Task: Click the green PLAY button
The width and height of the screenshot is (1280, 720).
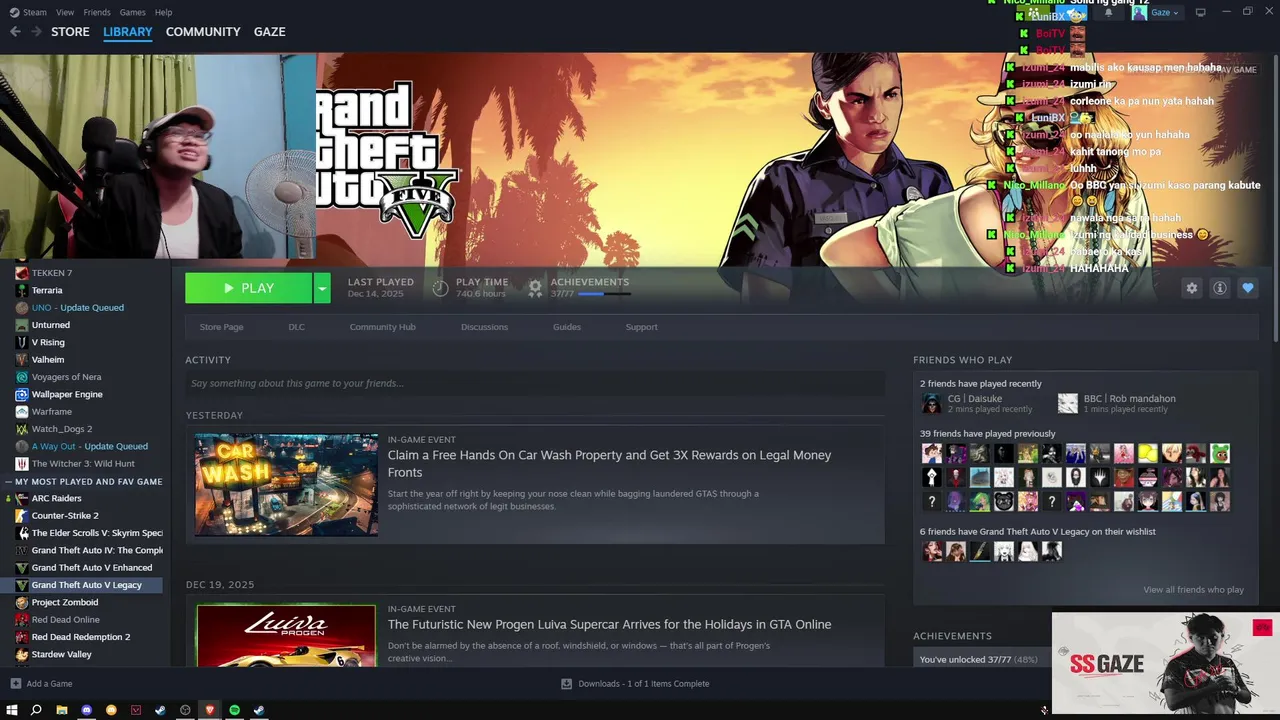Action: [248, 288]
